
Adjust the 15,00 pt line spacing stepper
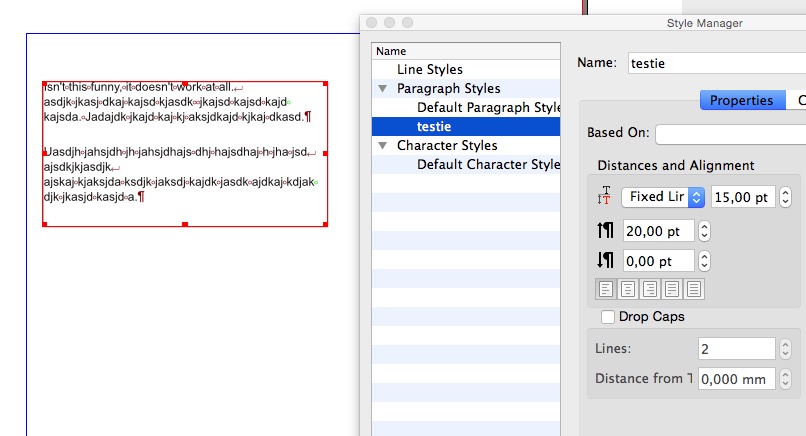click(786, 197)
